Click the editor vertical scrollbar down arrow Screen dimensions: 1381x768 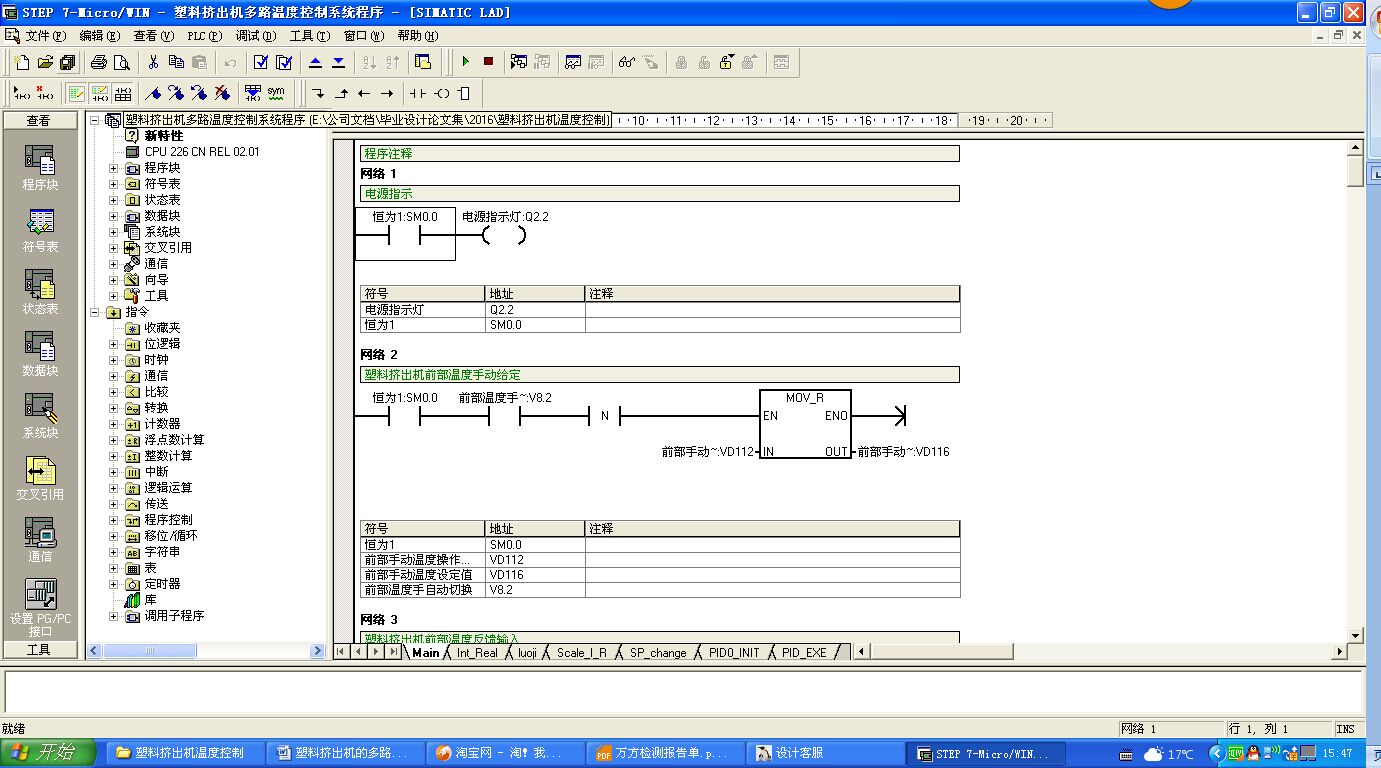tap(1355, 635)
